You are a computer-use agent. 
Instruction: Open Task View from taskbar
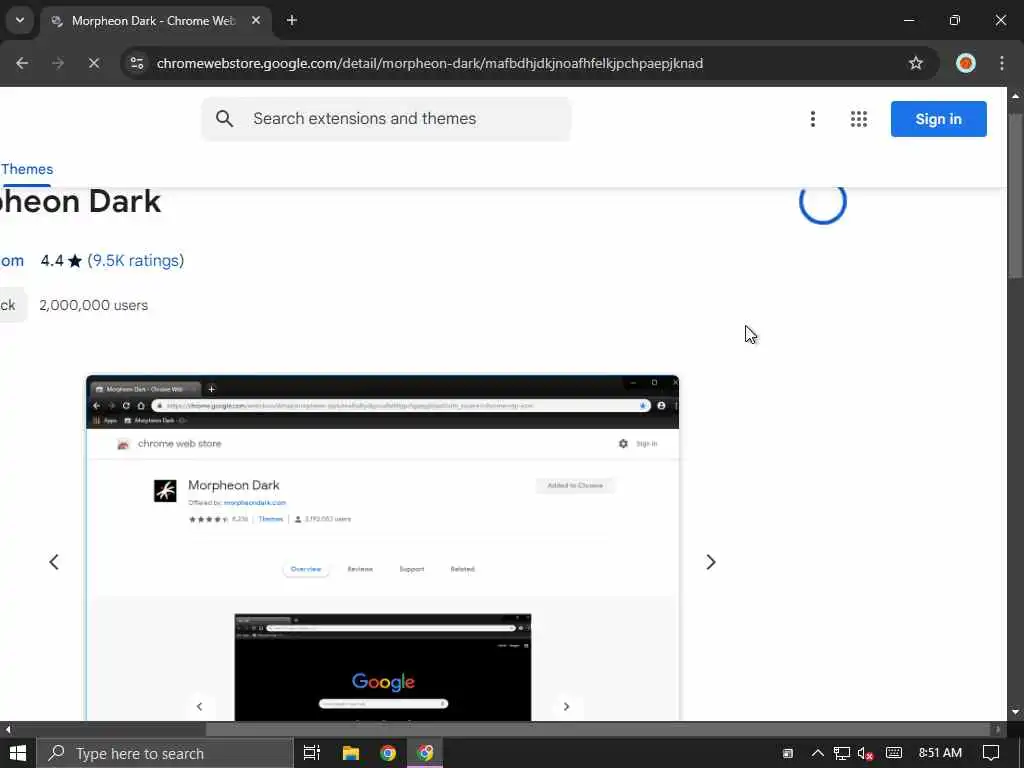tap(312, 753)
